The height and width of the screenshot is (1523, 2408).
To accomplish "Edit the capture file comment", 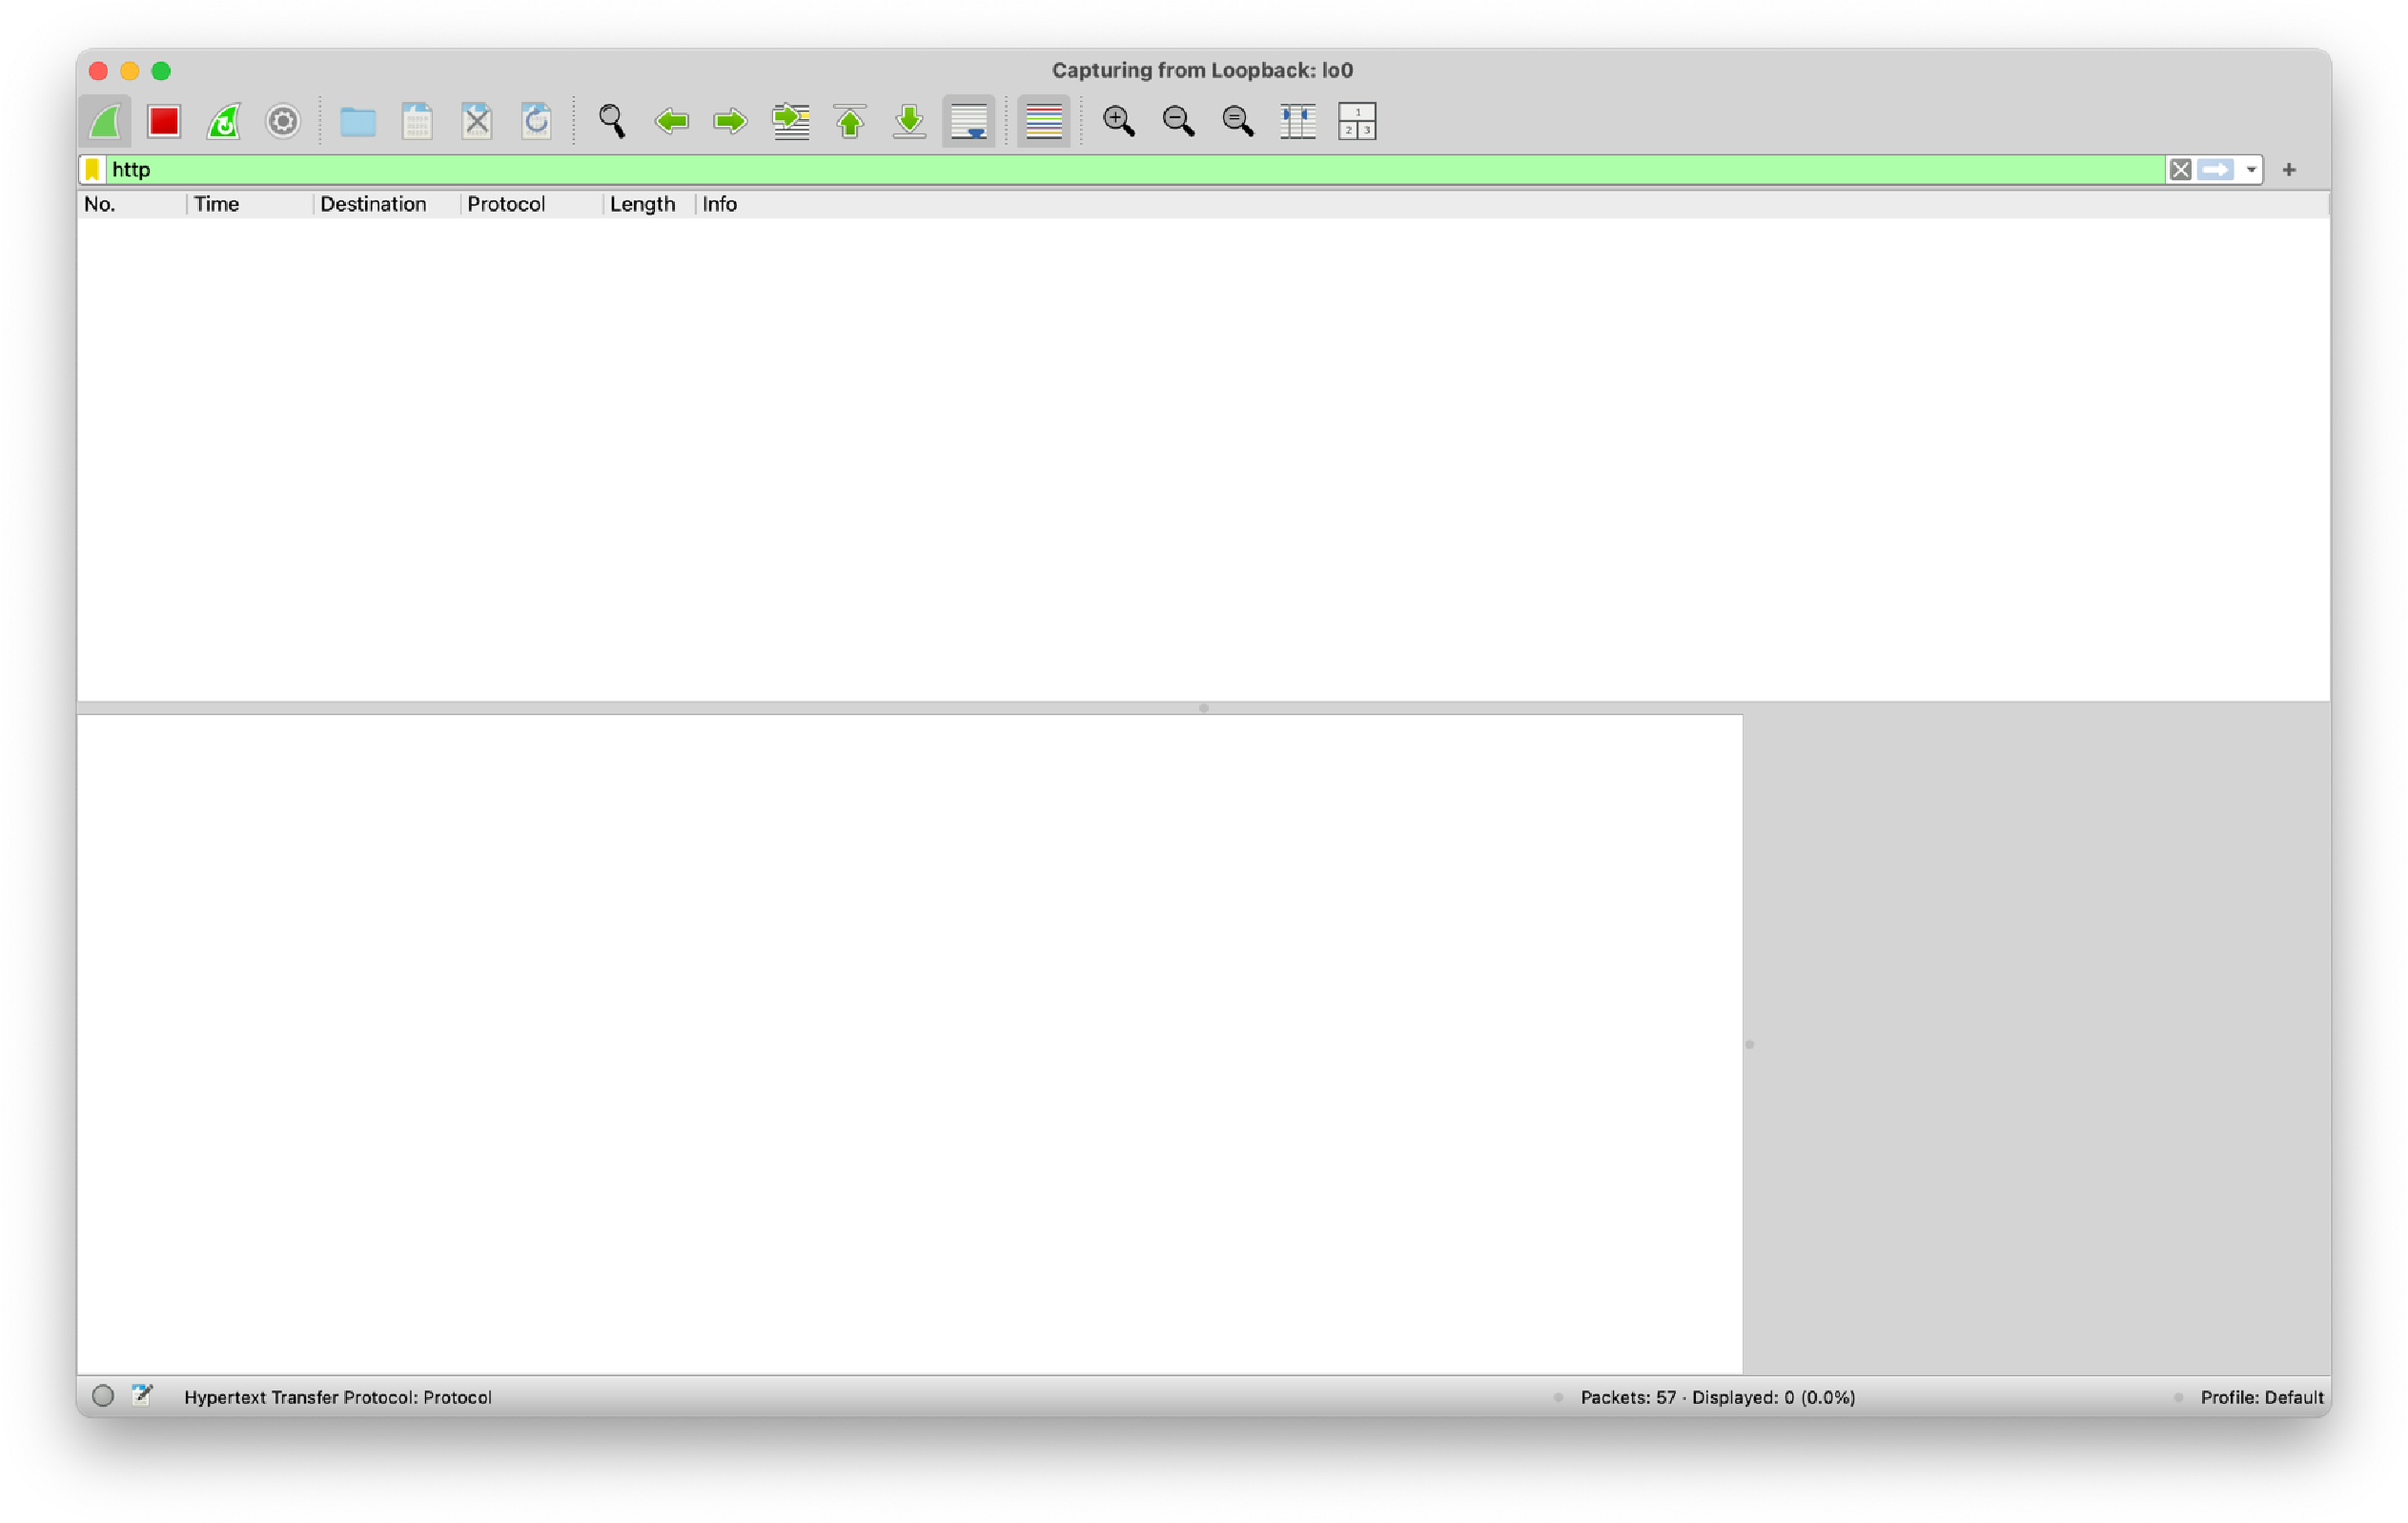I will coord(141,1395).
